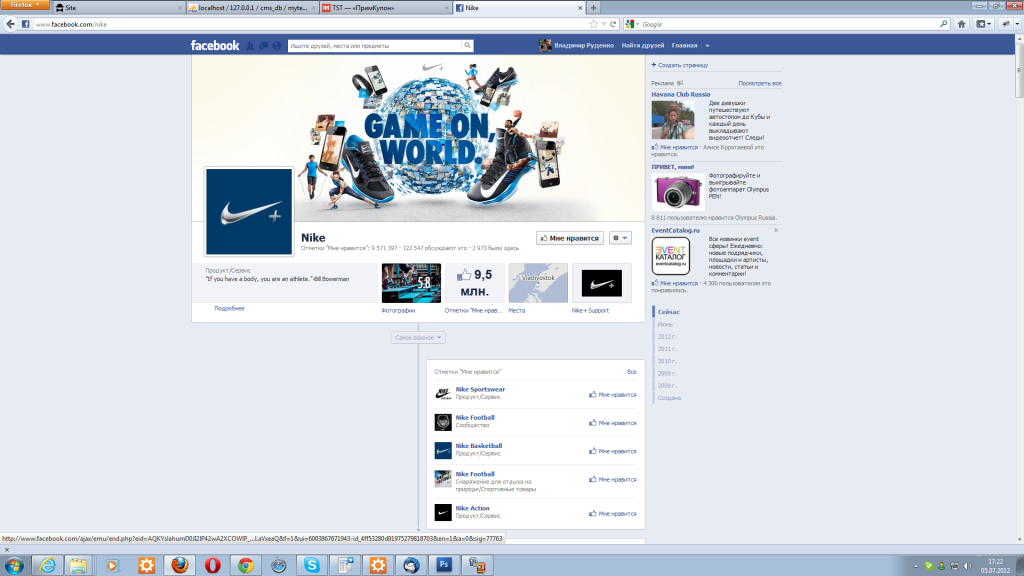1024x576 pixels.
Task: Open Facebook messages icon
Action: [x=263, y=46]
